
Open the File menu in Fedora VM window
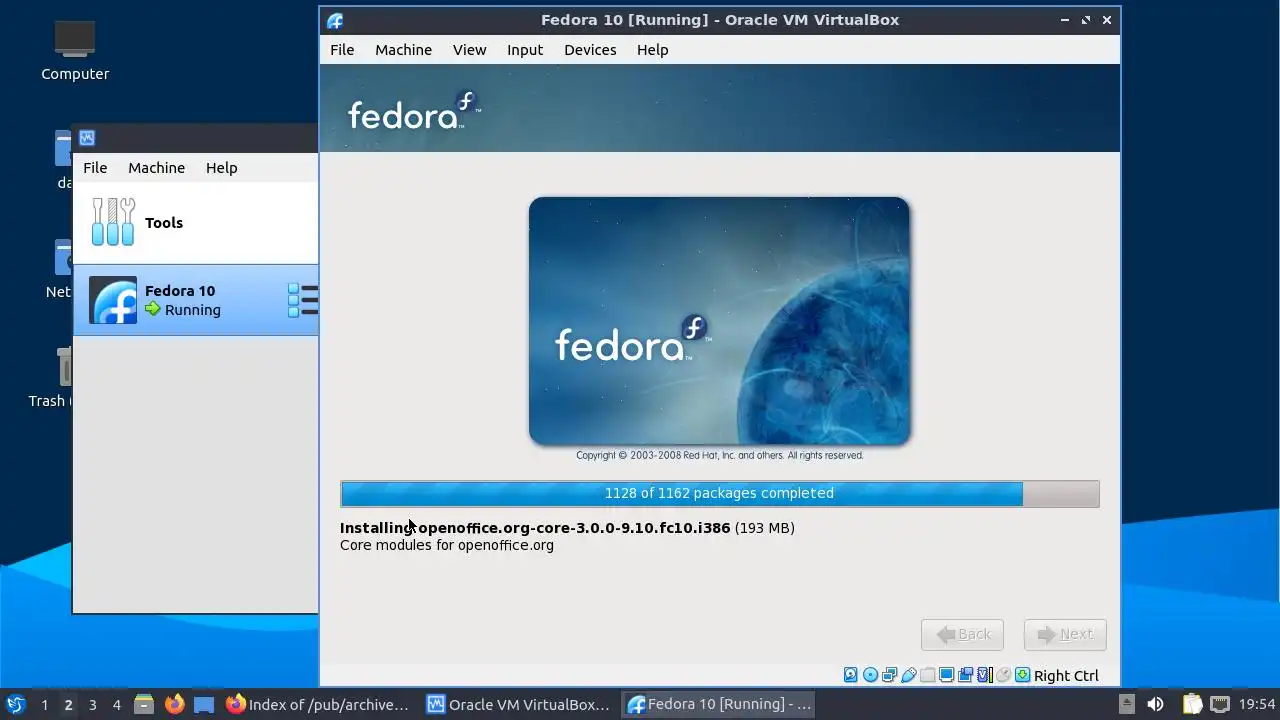pos(342,50)
